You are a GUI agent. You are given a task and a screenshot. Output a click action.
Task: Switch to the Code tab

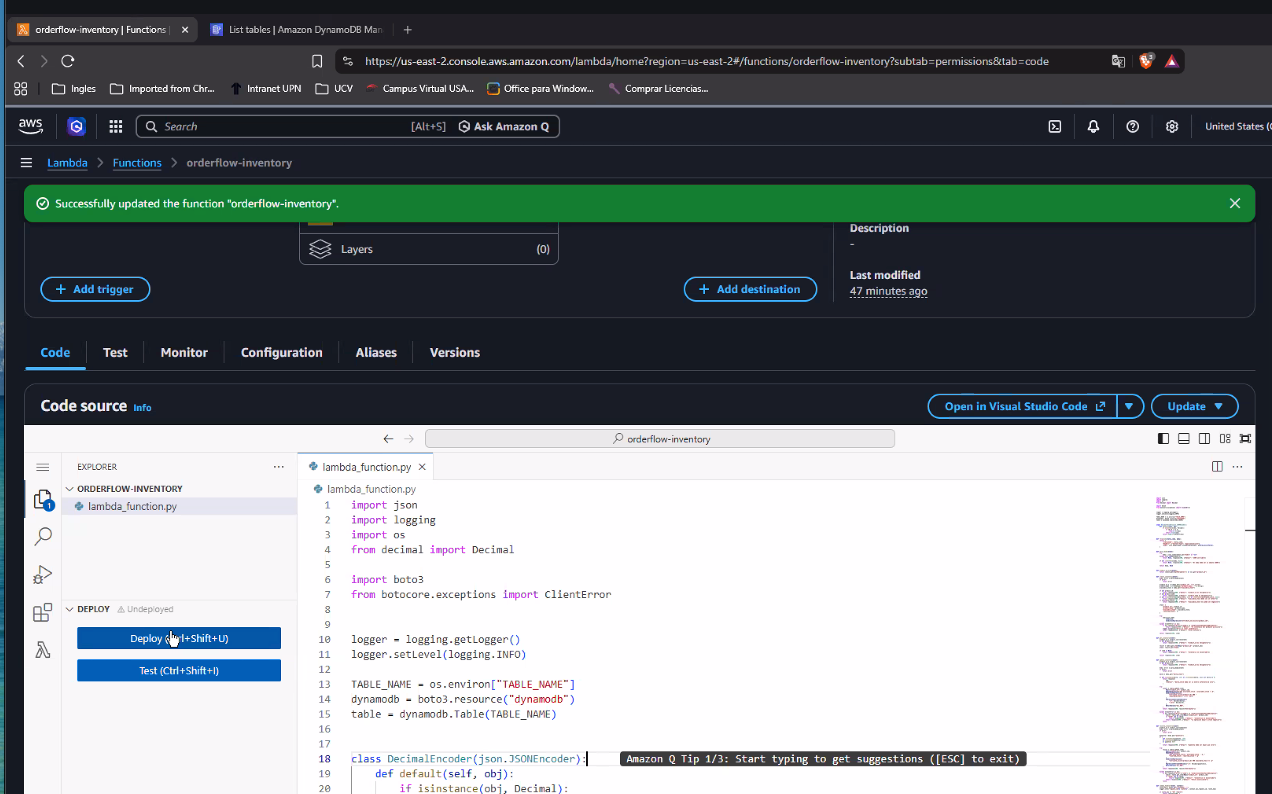(x=55, y=353)
